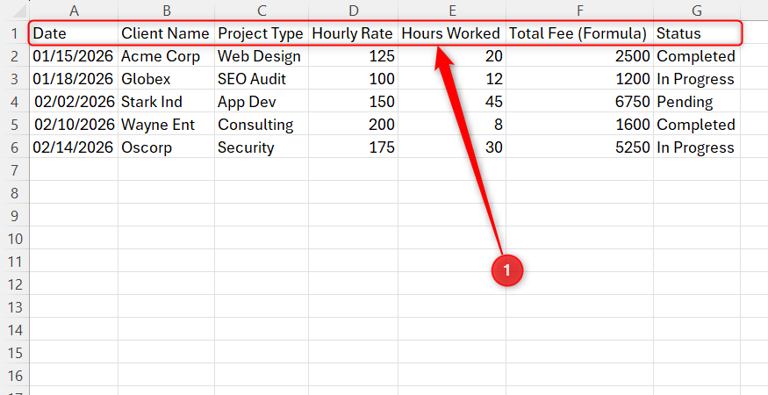Screen dimensions: 768x395
Task: Click the Status header cell
Action: [x=697, y=33]
